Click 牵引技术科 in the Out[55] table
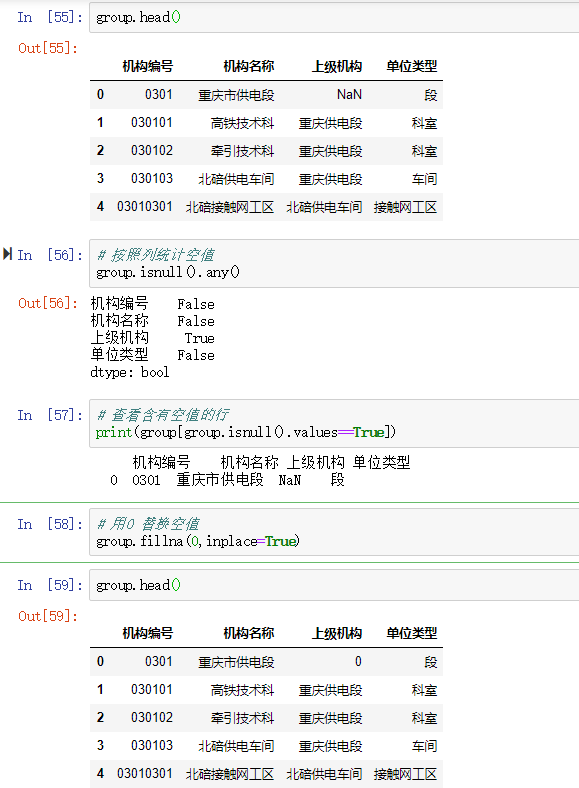Image resolution: width=579 pixels, height=788 pixels. (242, 151)
